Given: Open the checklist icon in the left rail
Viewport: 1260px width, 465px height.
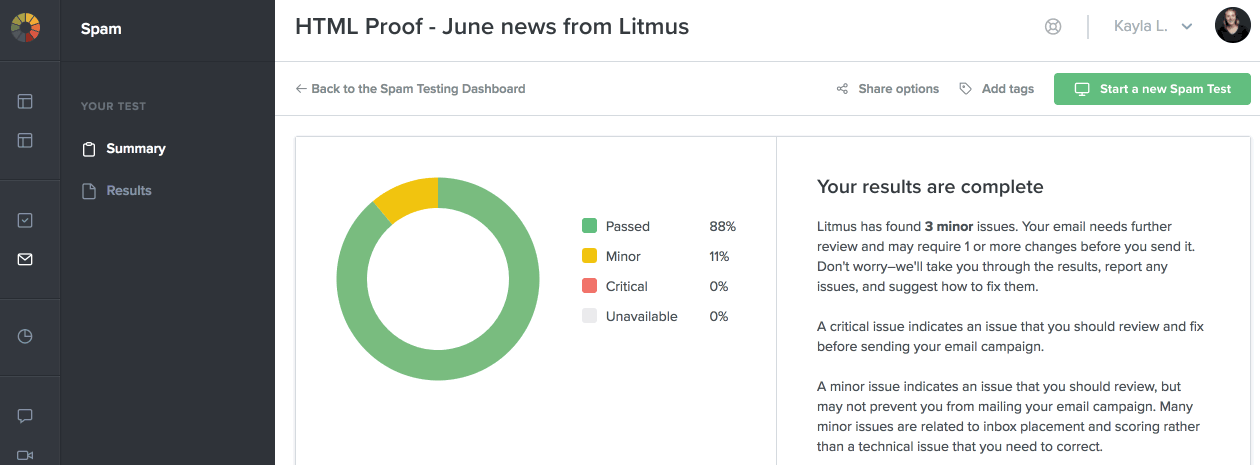Looking at the screenshot, I should 25,220.
